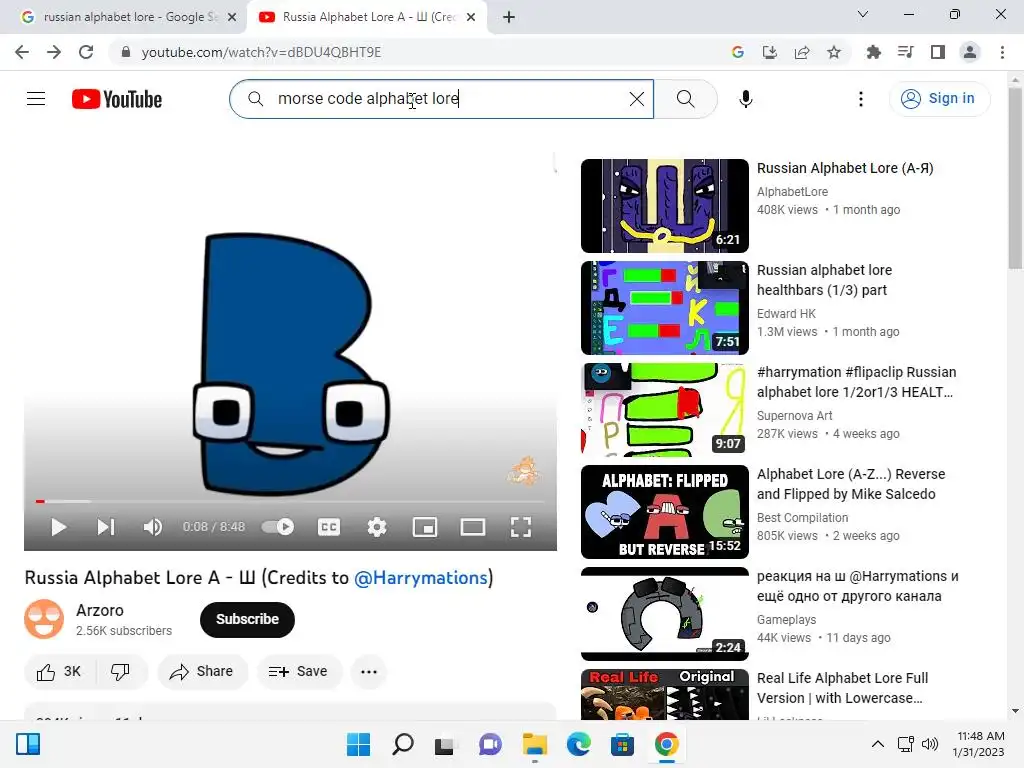The height and width of the screenshot is (768, 1024).
Task: Click Supernova Art channel name
Action: pyautogui.click(x=795, y=415)
